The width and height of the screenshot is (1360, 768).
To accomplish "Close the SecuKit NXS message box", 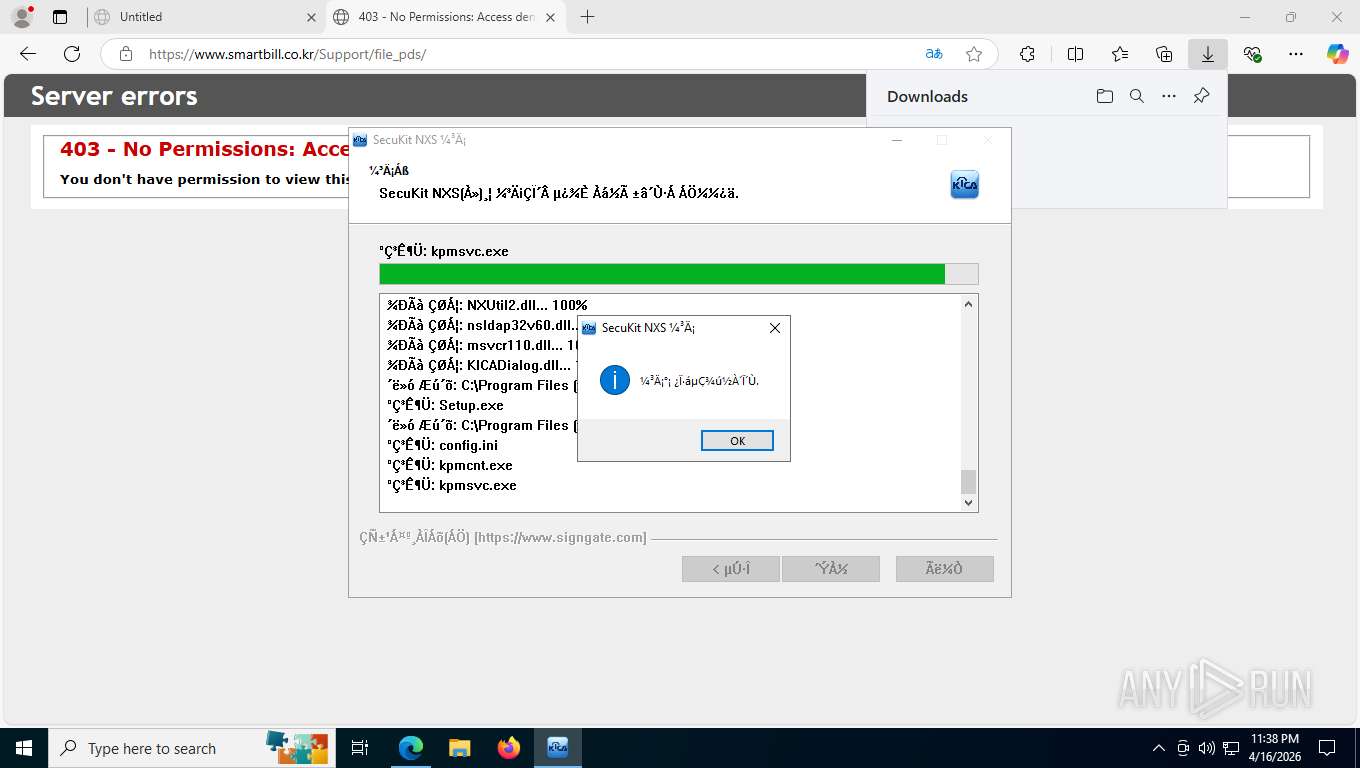I will [x=775, y=328].
